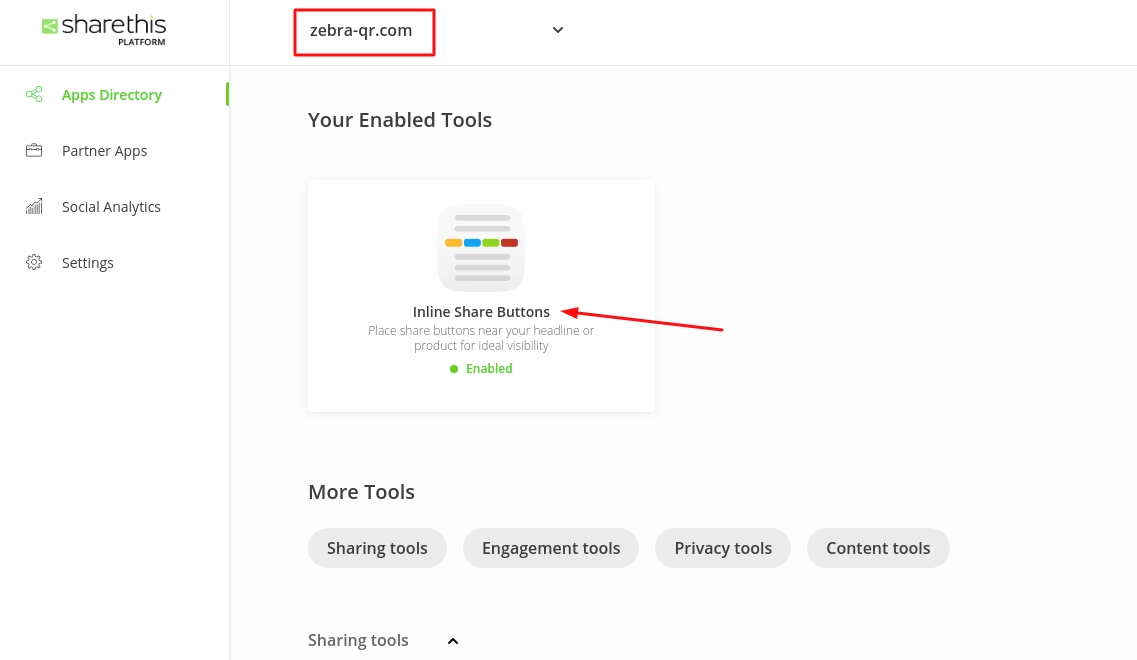This screenshot has width=1137, height=660.
Task: Open Social Analytics from sidebar
Action: point(111,207)
